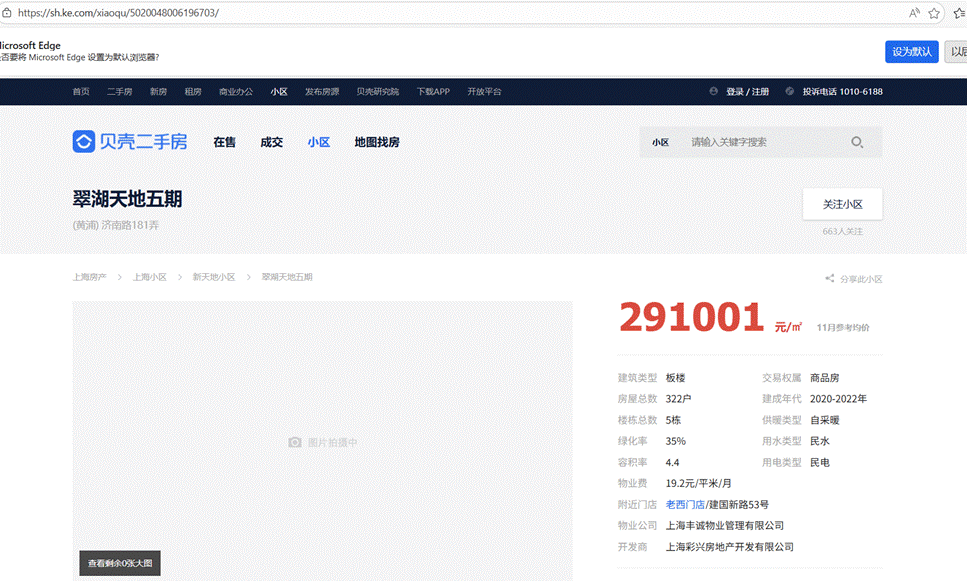Viewport: 967px width, 581px height.
Task: Open the 老西门店 store link
Action: point(685,504)
